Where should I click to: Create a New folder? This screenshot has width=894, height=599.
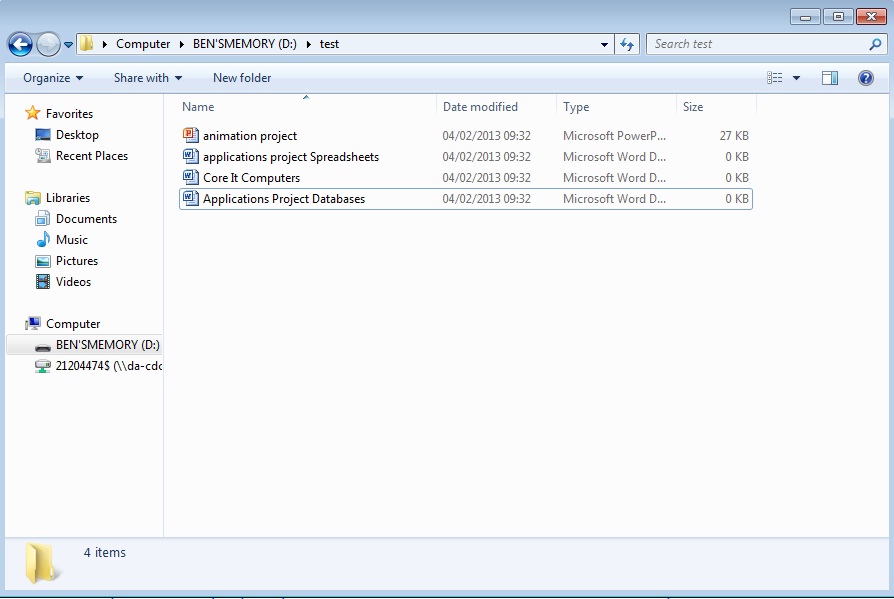click(241, 77)
